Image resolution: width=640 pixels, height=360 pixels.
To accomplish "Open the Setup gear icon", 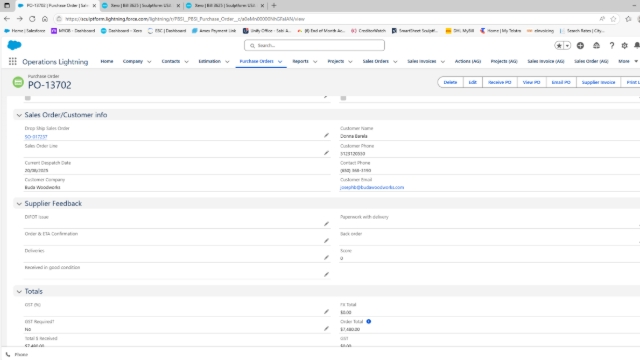I will coord(624,45).
